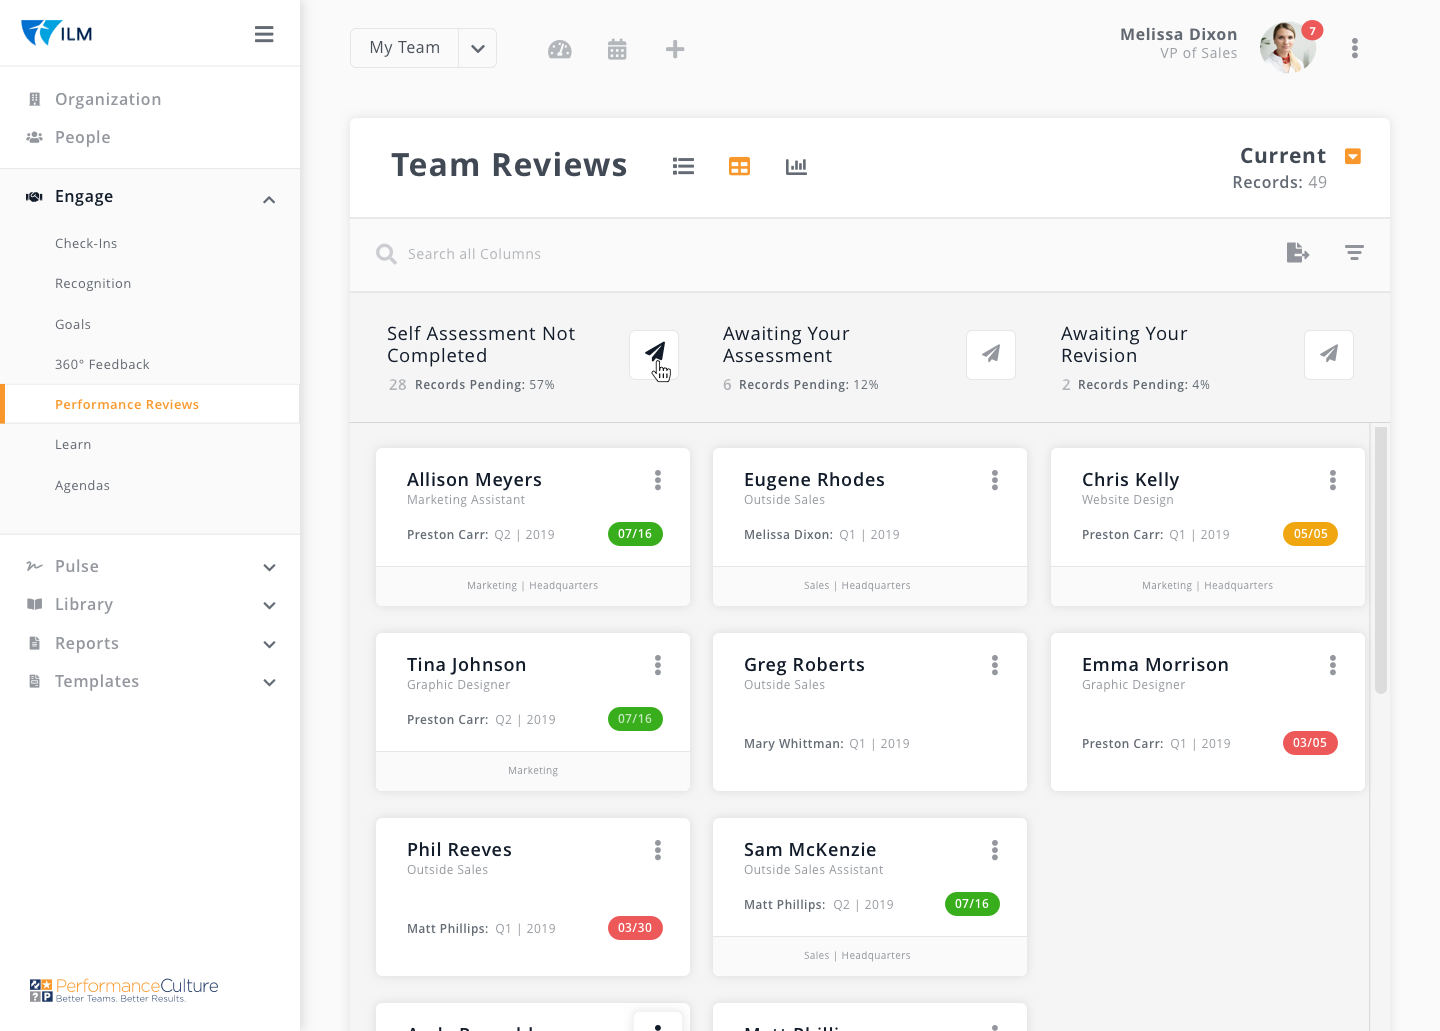Send reminder for Self Assessment Not Completed
The width and height of the screenshot is (1440, 1031).
(x=654, y=355)
